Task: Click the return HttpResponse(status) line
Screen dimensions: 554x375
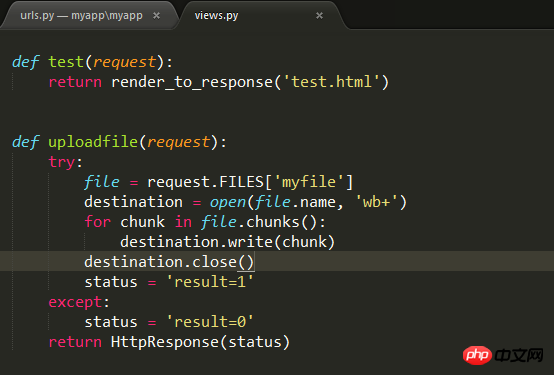Action: pyautogui.click(x=169, y=342)
